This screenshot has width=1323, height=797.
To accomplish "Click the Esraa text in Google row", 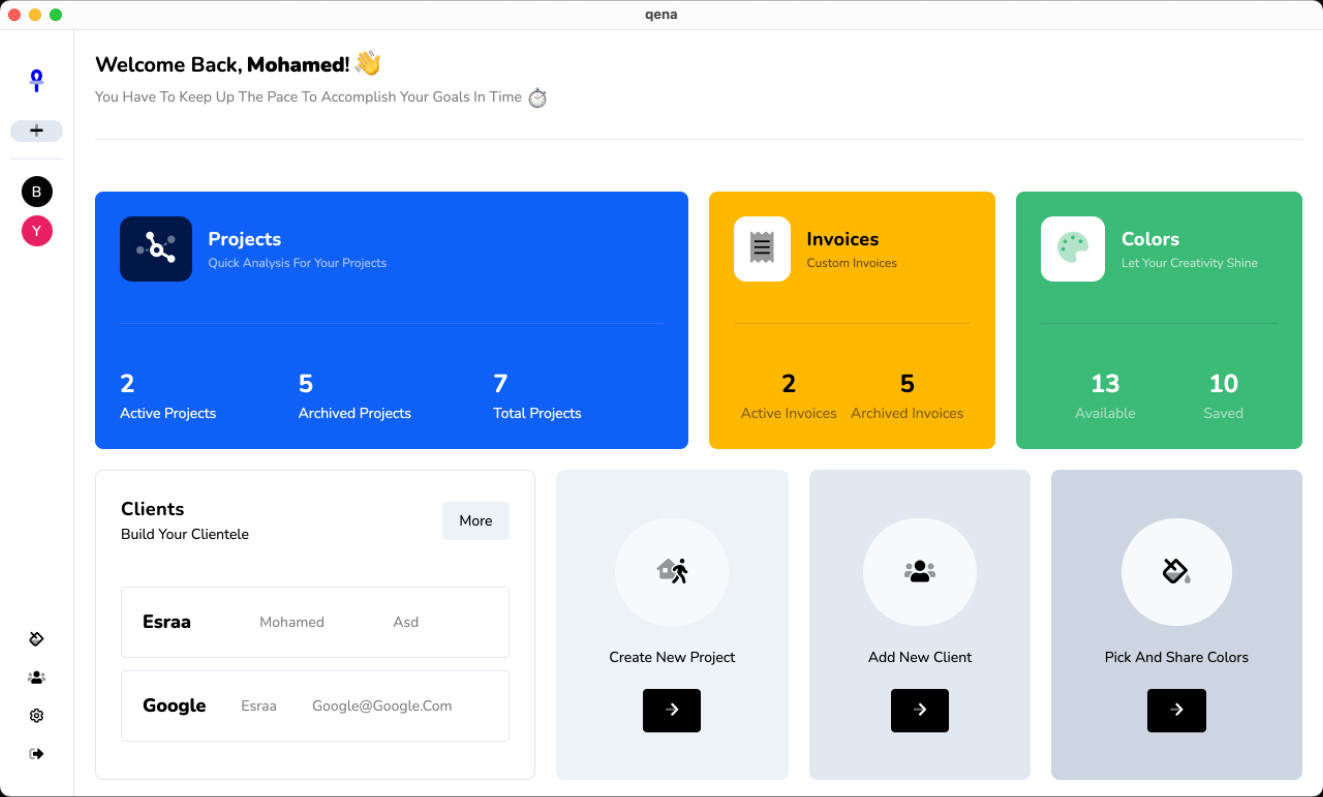I will click(x=259, y=706).
